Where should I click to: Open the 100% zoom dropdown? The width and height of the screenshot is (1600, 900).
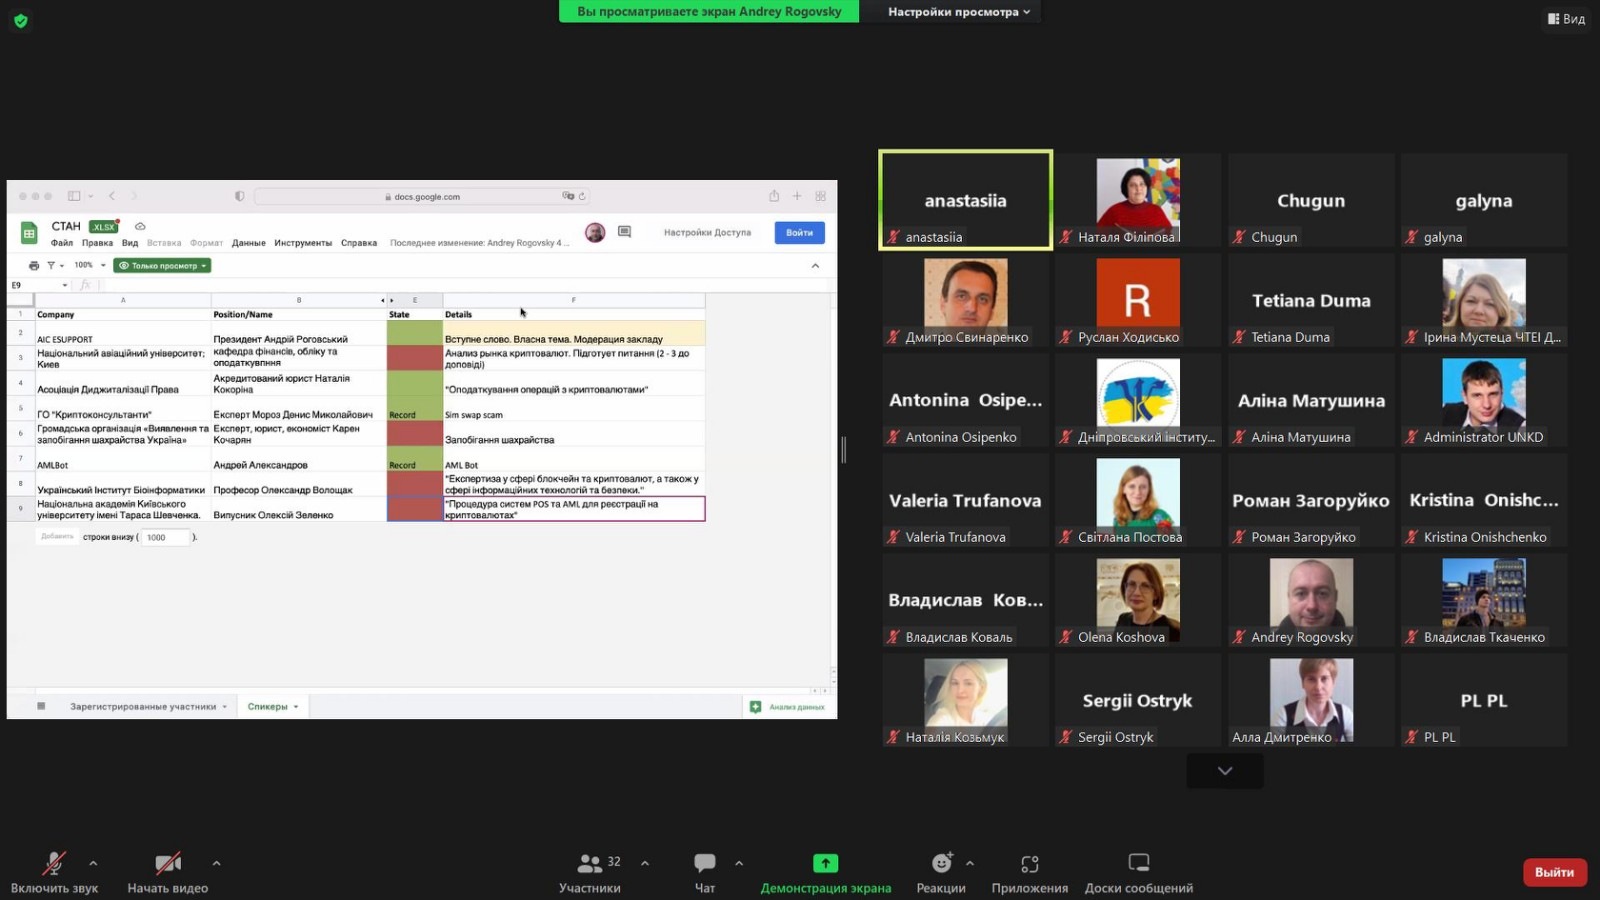[x=89, y=266]
